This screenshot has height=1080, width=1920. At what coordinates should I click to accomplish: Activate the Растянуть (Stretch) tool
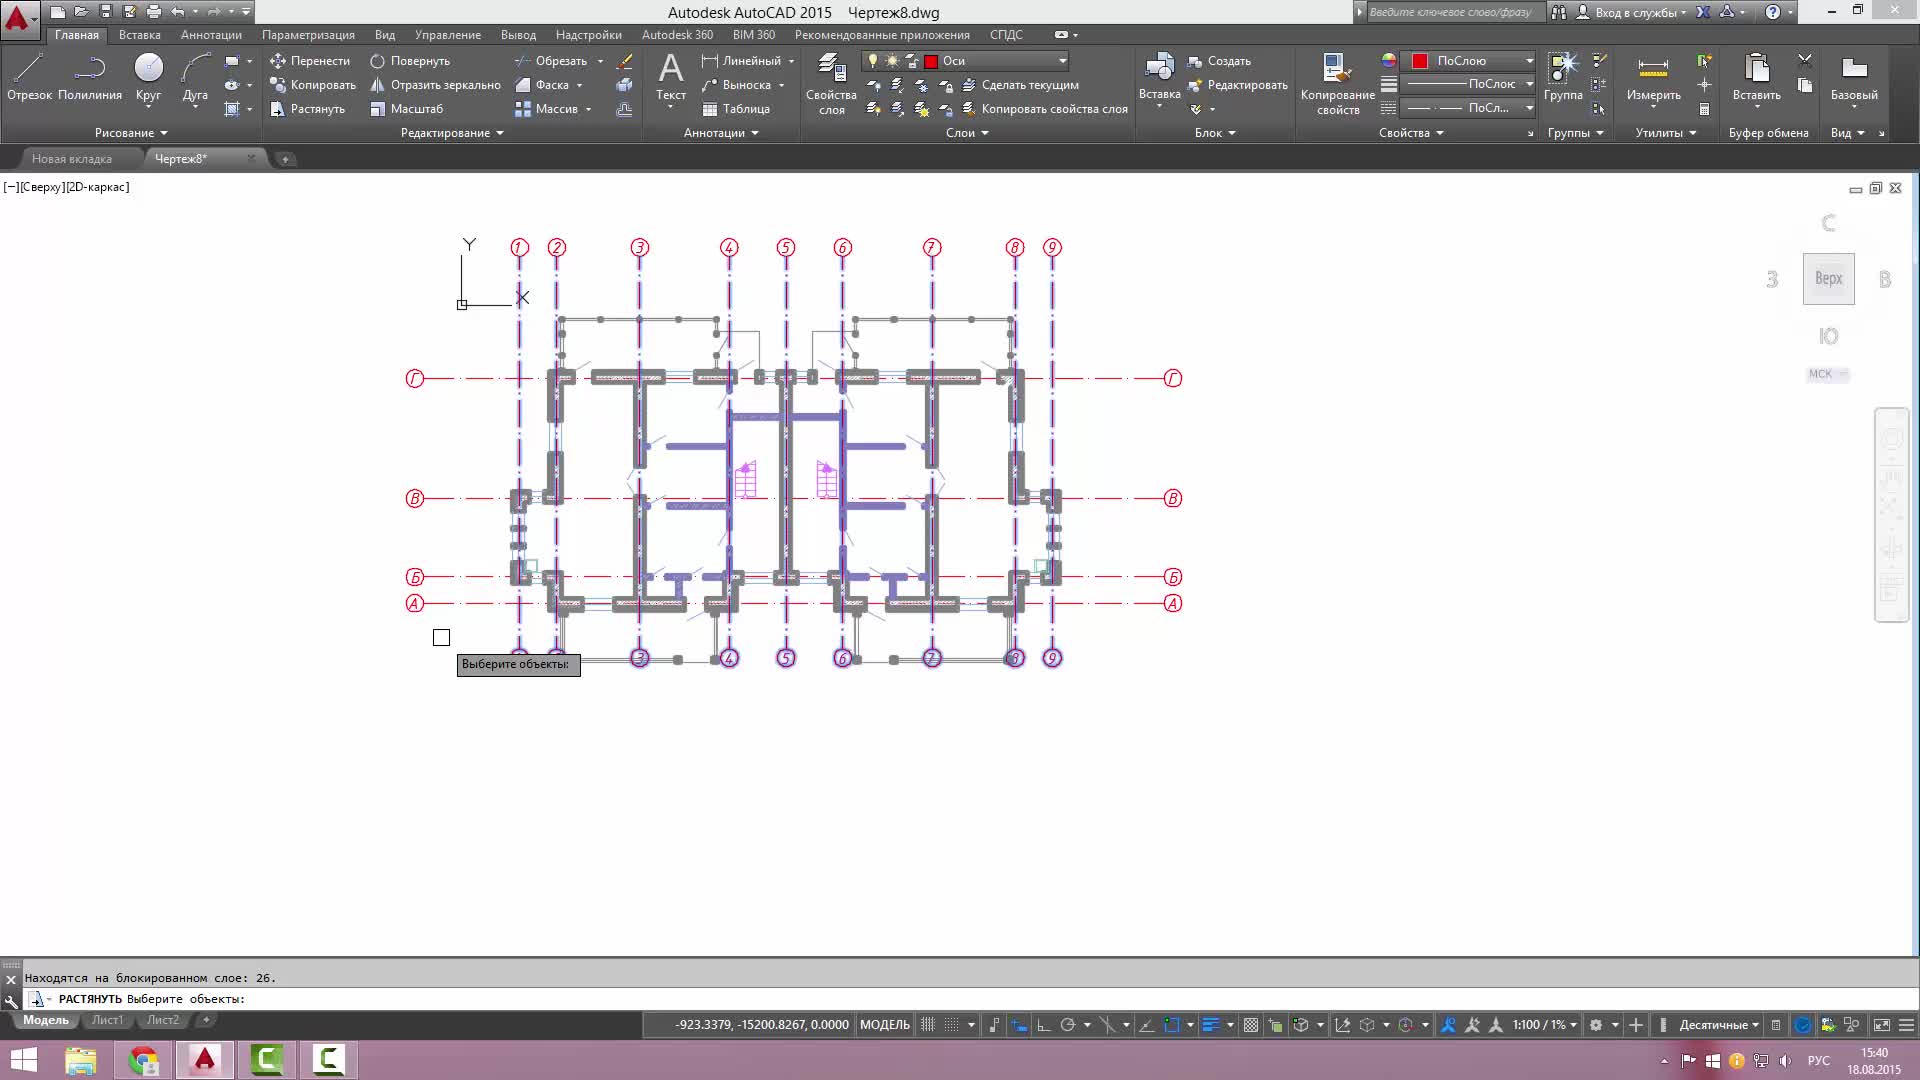coord(307,109)
